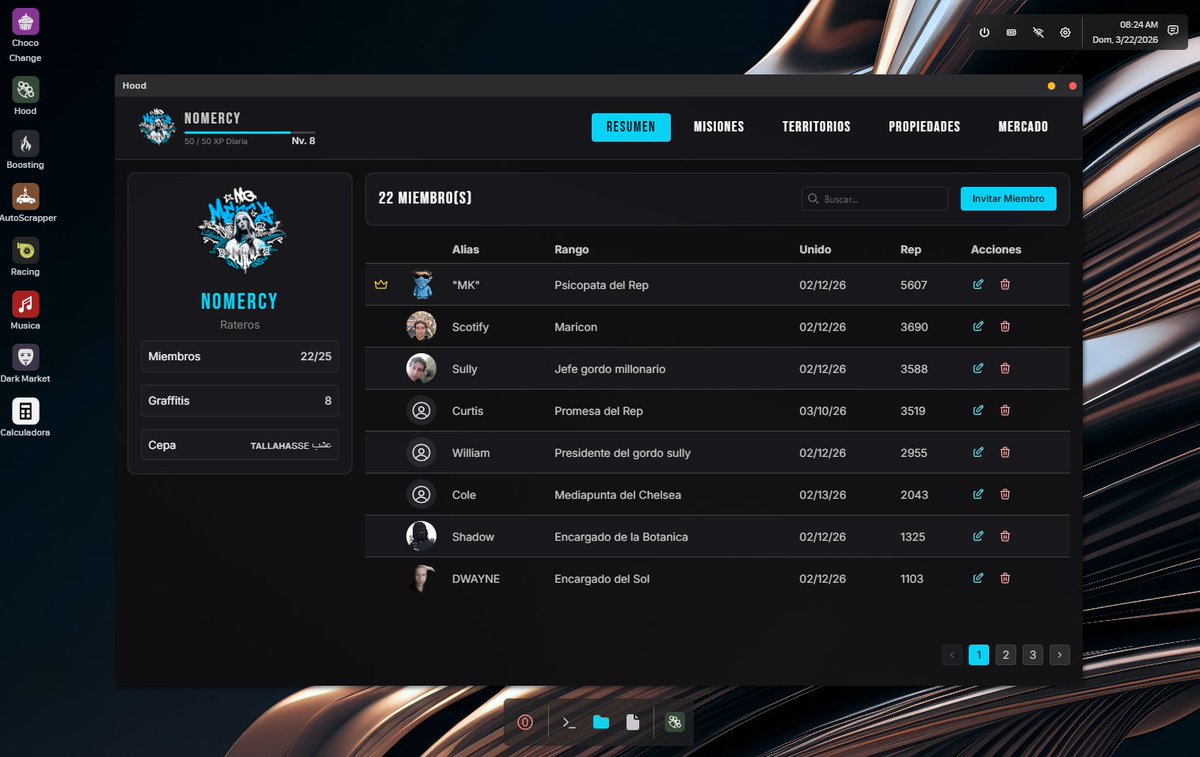Delete member Shadow

point(1005,537)
